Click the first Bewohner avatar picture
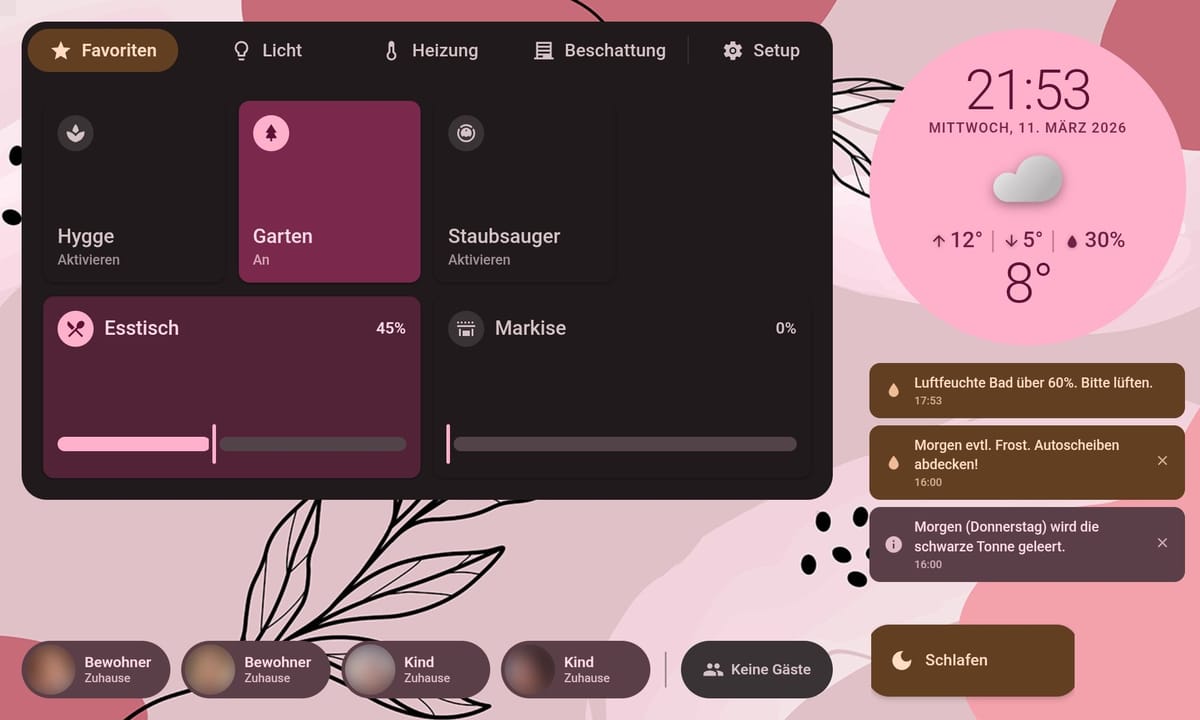Viewport: 1200px width, 720px height. (x=50, y=669)
